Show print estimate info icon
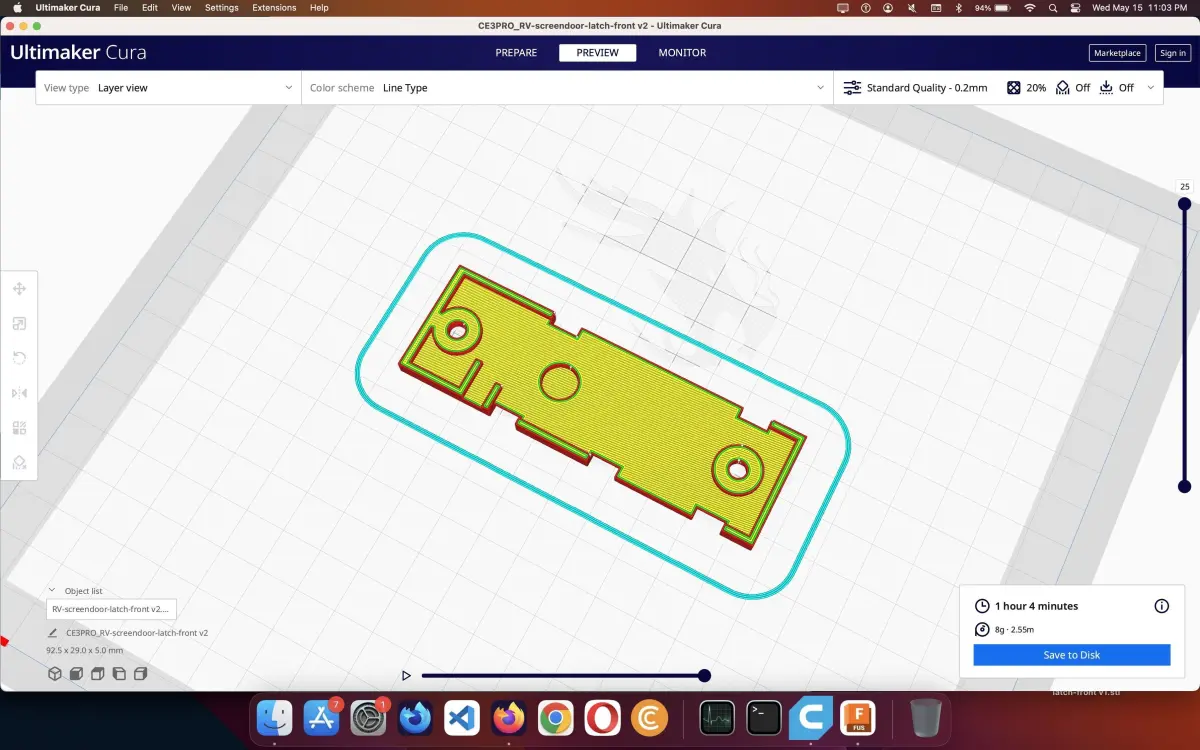1200x750 pixels. coord(1161,606)
